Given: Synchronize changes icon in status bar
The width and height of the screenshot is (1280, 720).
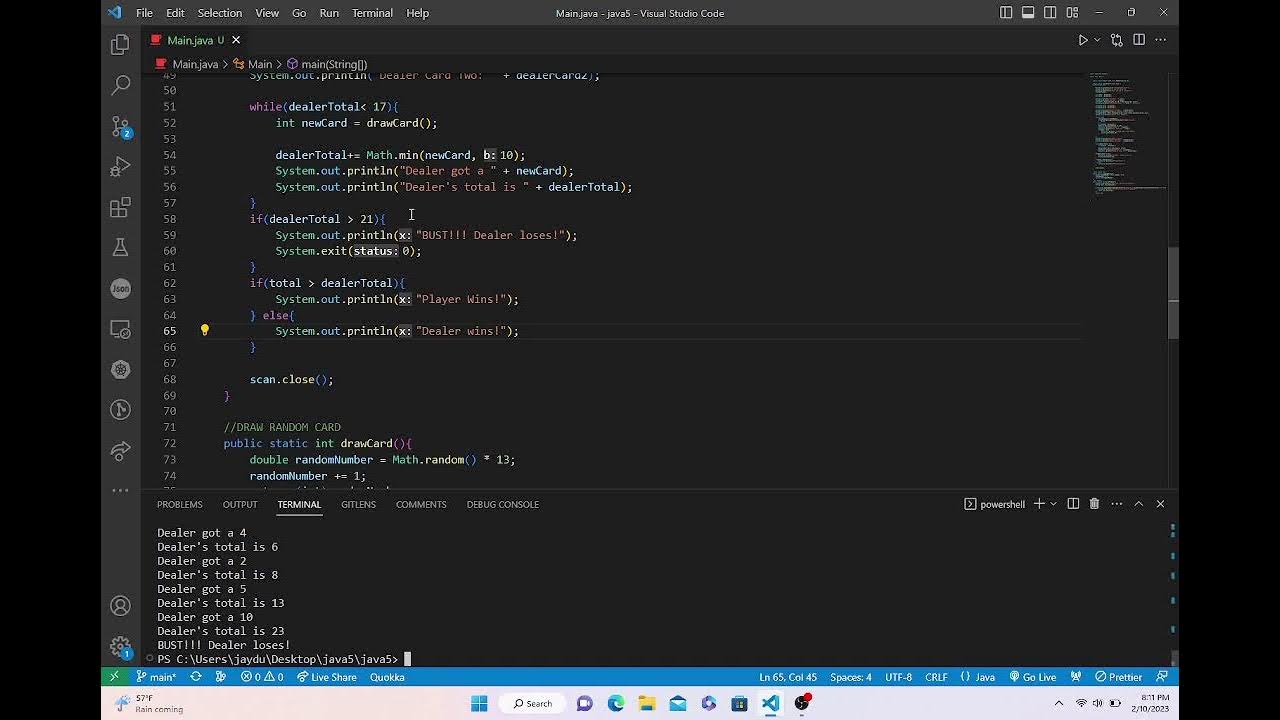Looking at the screenshot, I should 196,677.
